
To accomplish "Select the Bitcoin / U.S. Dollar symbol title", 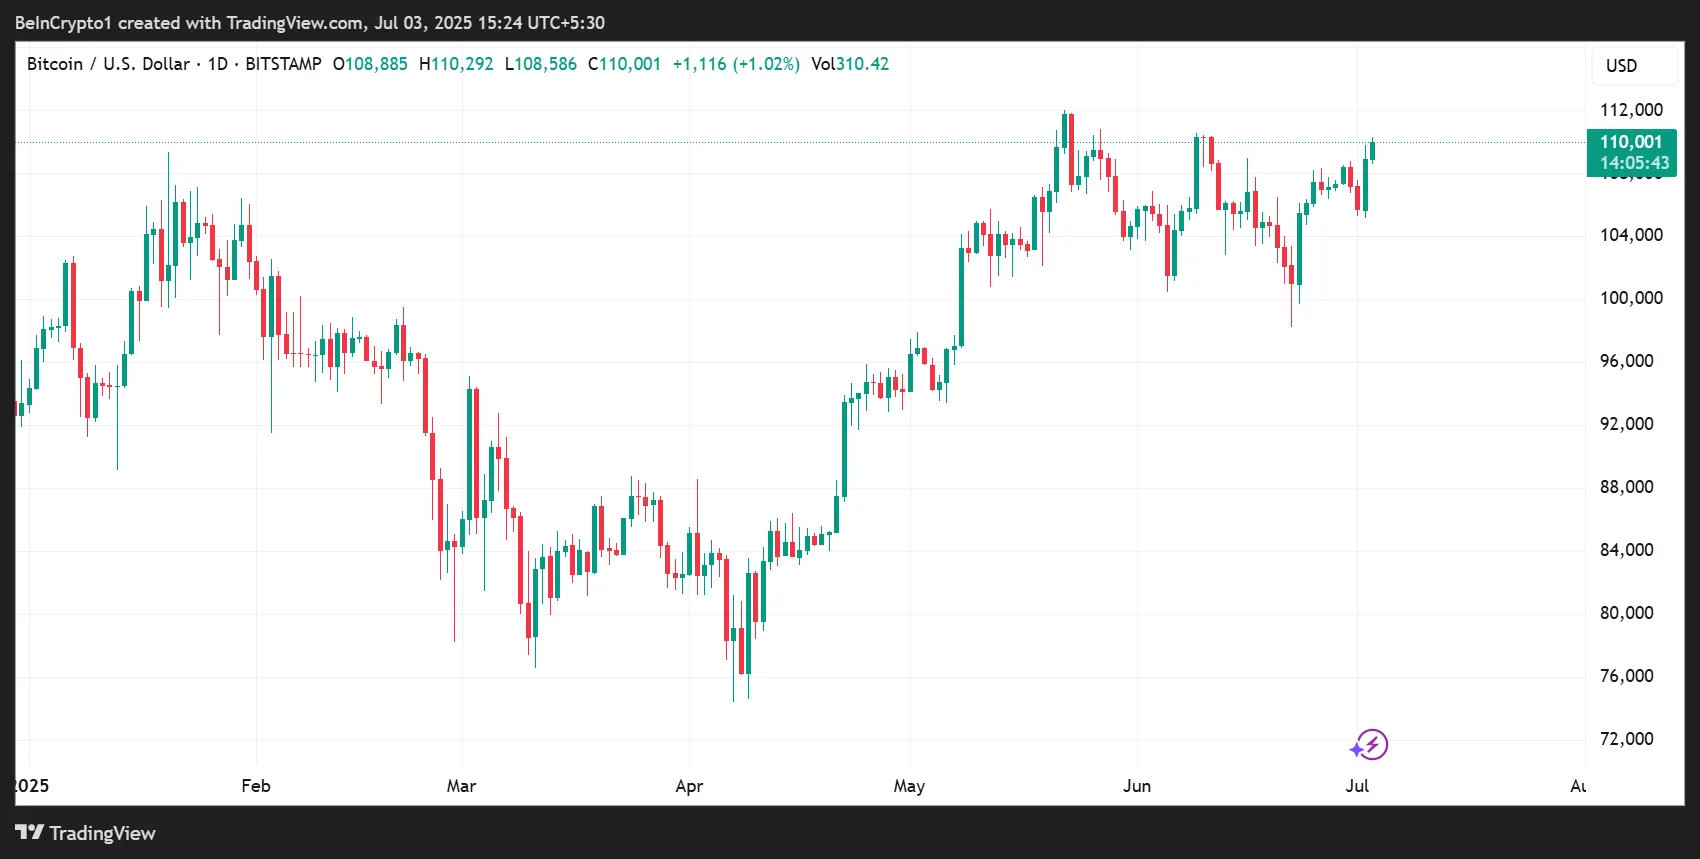I will click(x=108, y=64).
